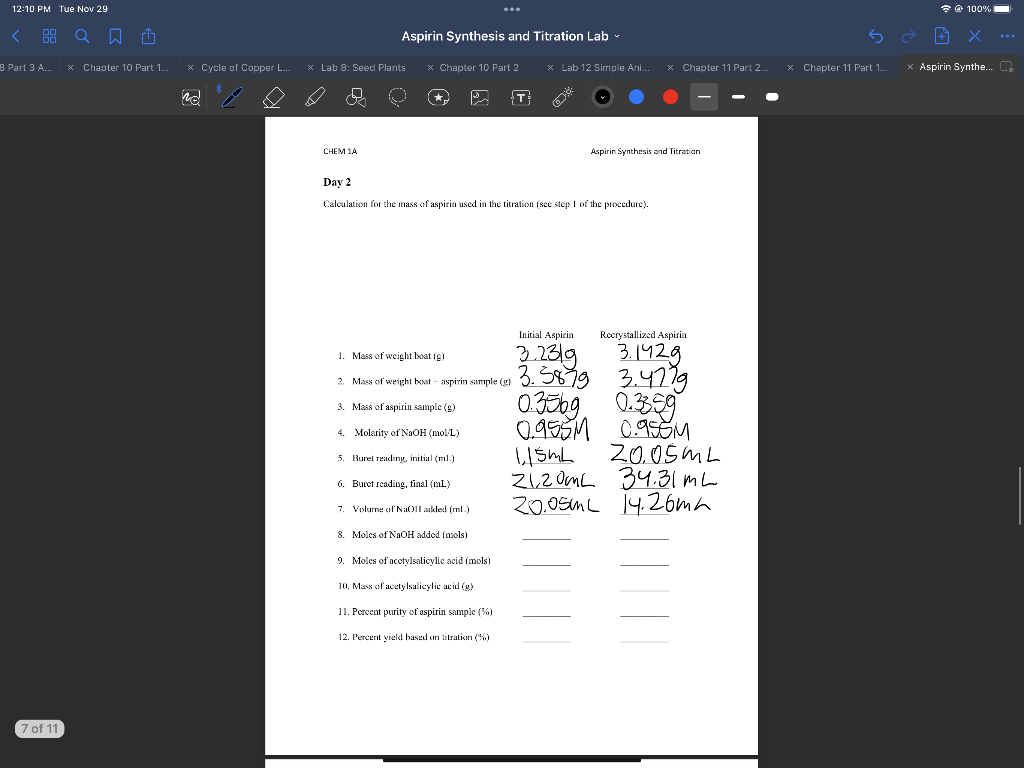Image resolution: width=1024 pixels, height=768 pixels.
Task: Tap the Wi-Fi status icon
Action: click(946, 9)
